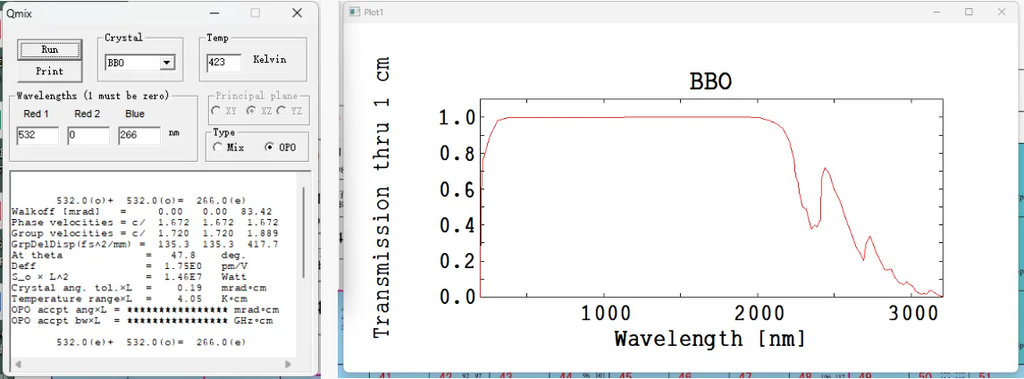The width and height of the screenshot is (1024, 379).
Task: Close the Qmix window
Action: point(297,12)
